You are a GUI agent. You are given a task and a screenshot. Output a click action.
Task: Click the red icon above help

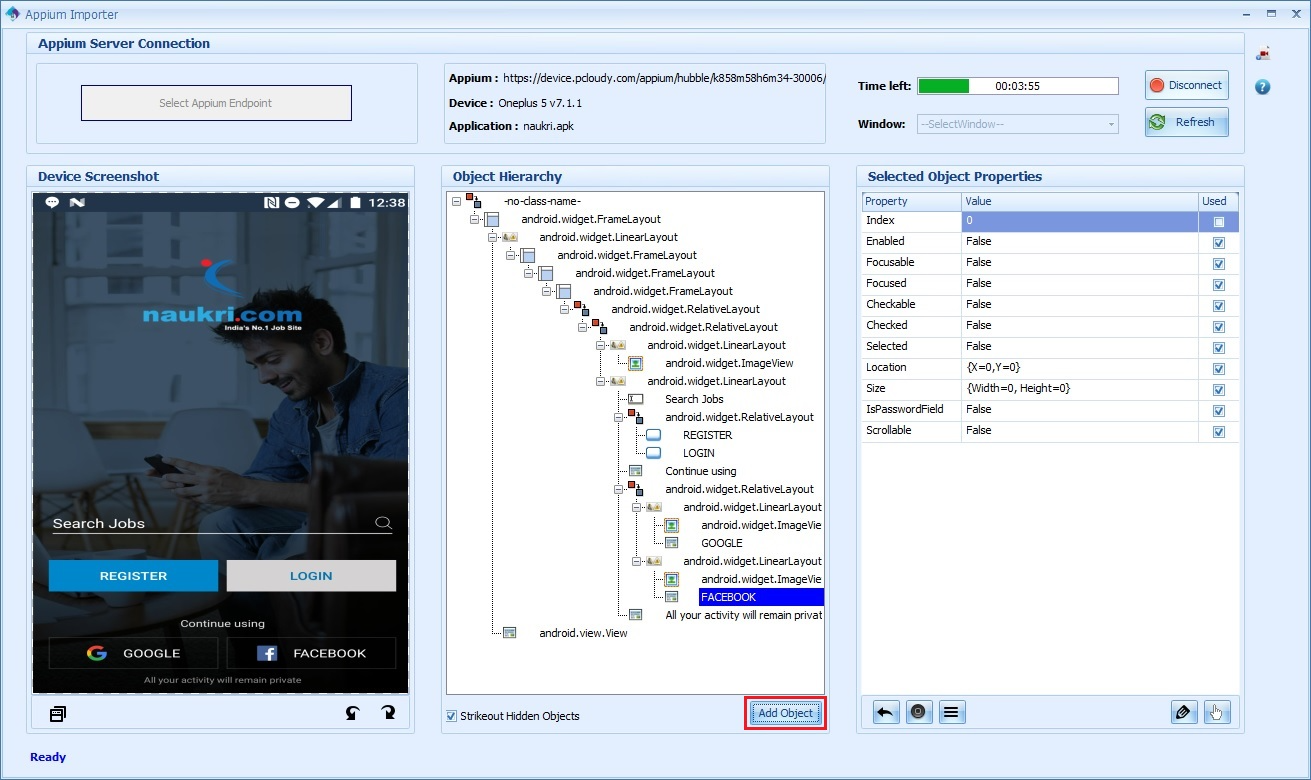point(1263,54)
